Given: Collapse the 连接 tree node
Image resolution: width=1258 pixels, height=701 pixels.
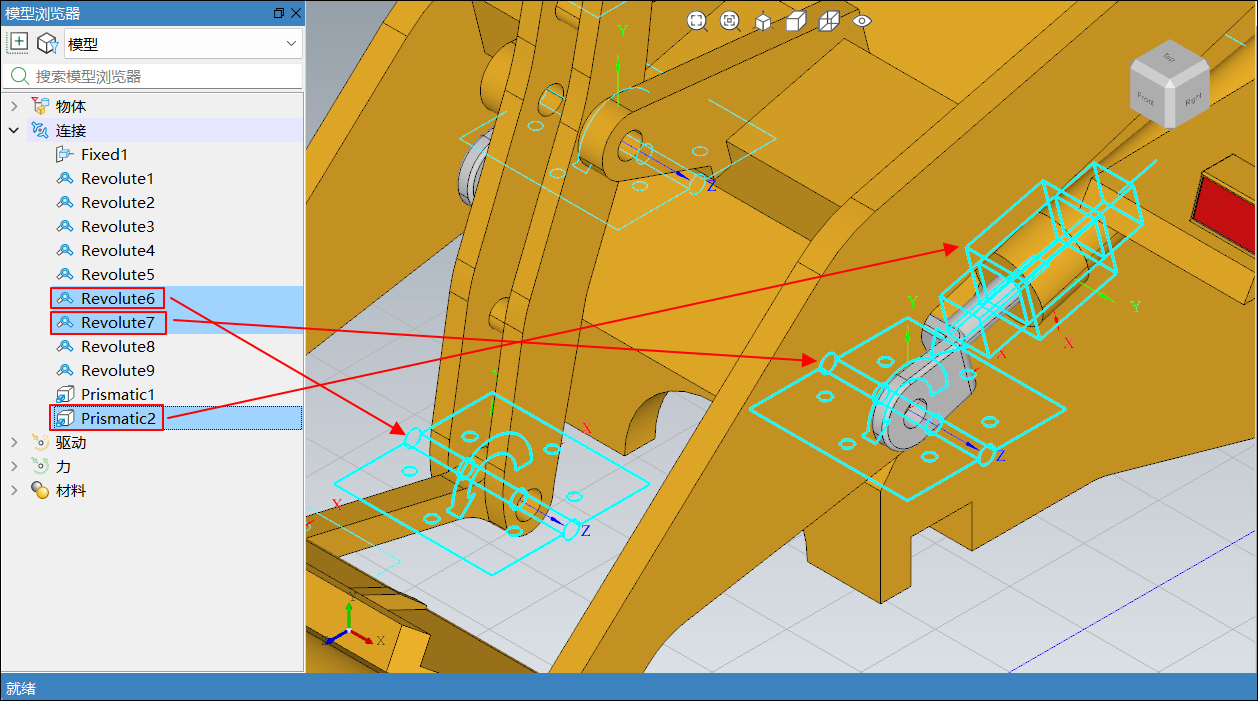Looking at the screenshot, I should point(14,130).
